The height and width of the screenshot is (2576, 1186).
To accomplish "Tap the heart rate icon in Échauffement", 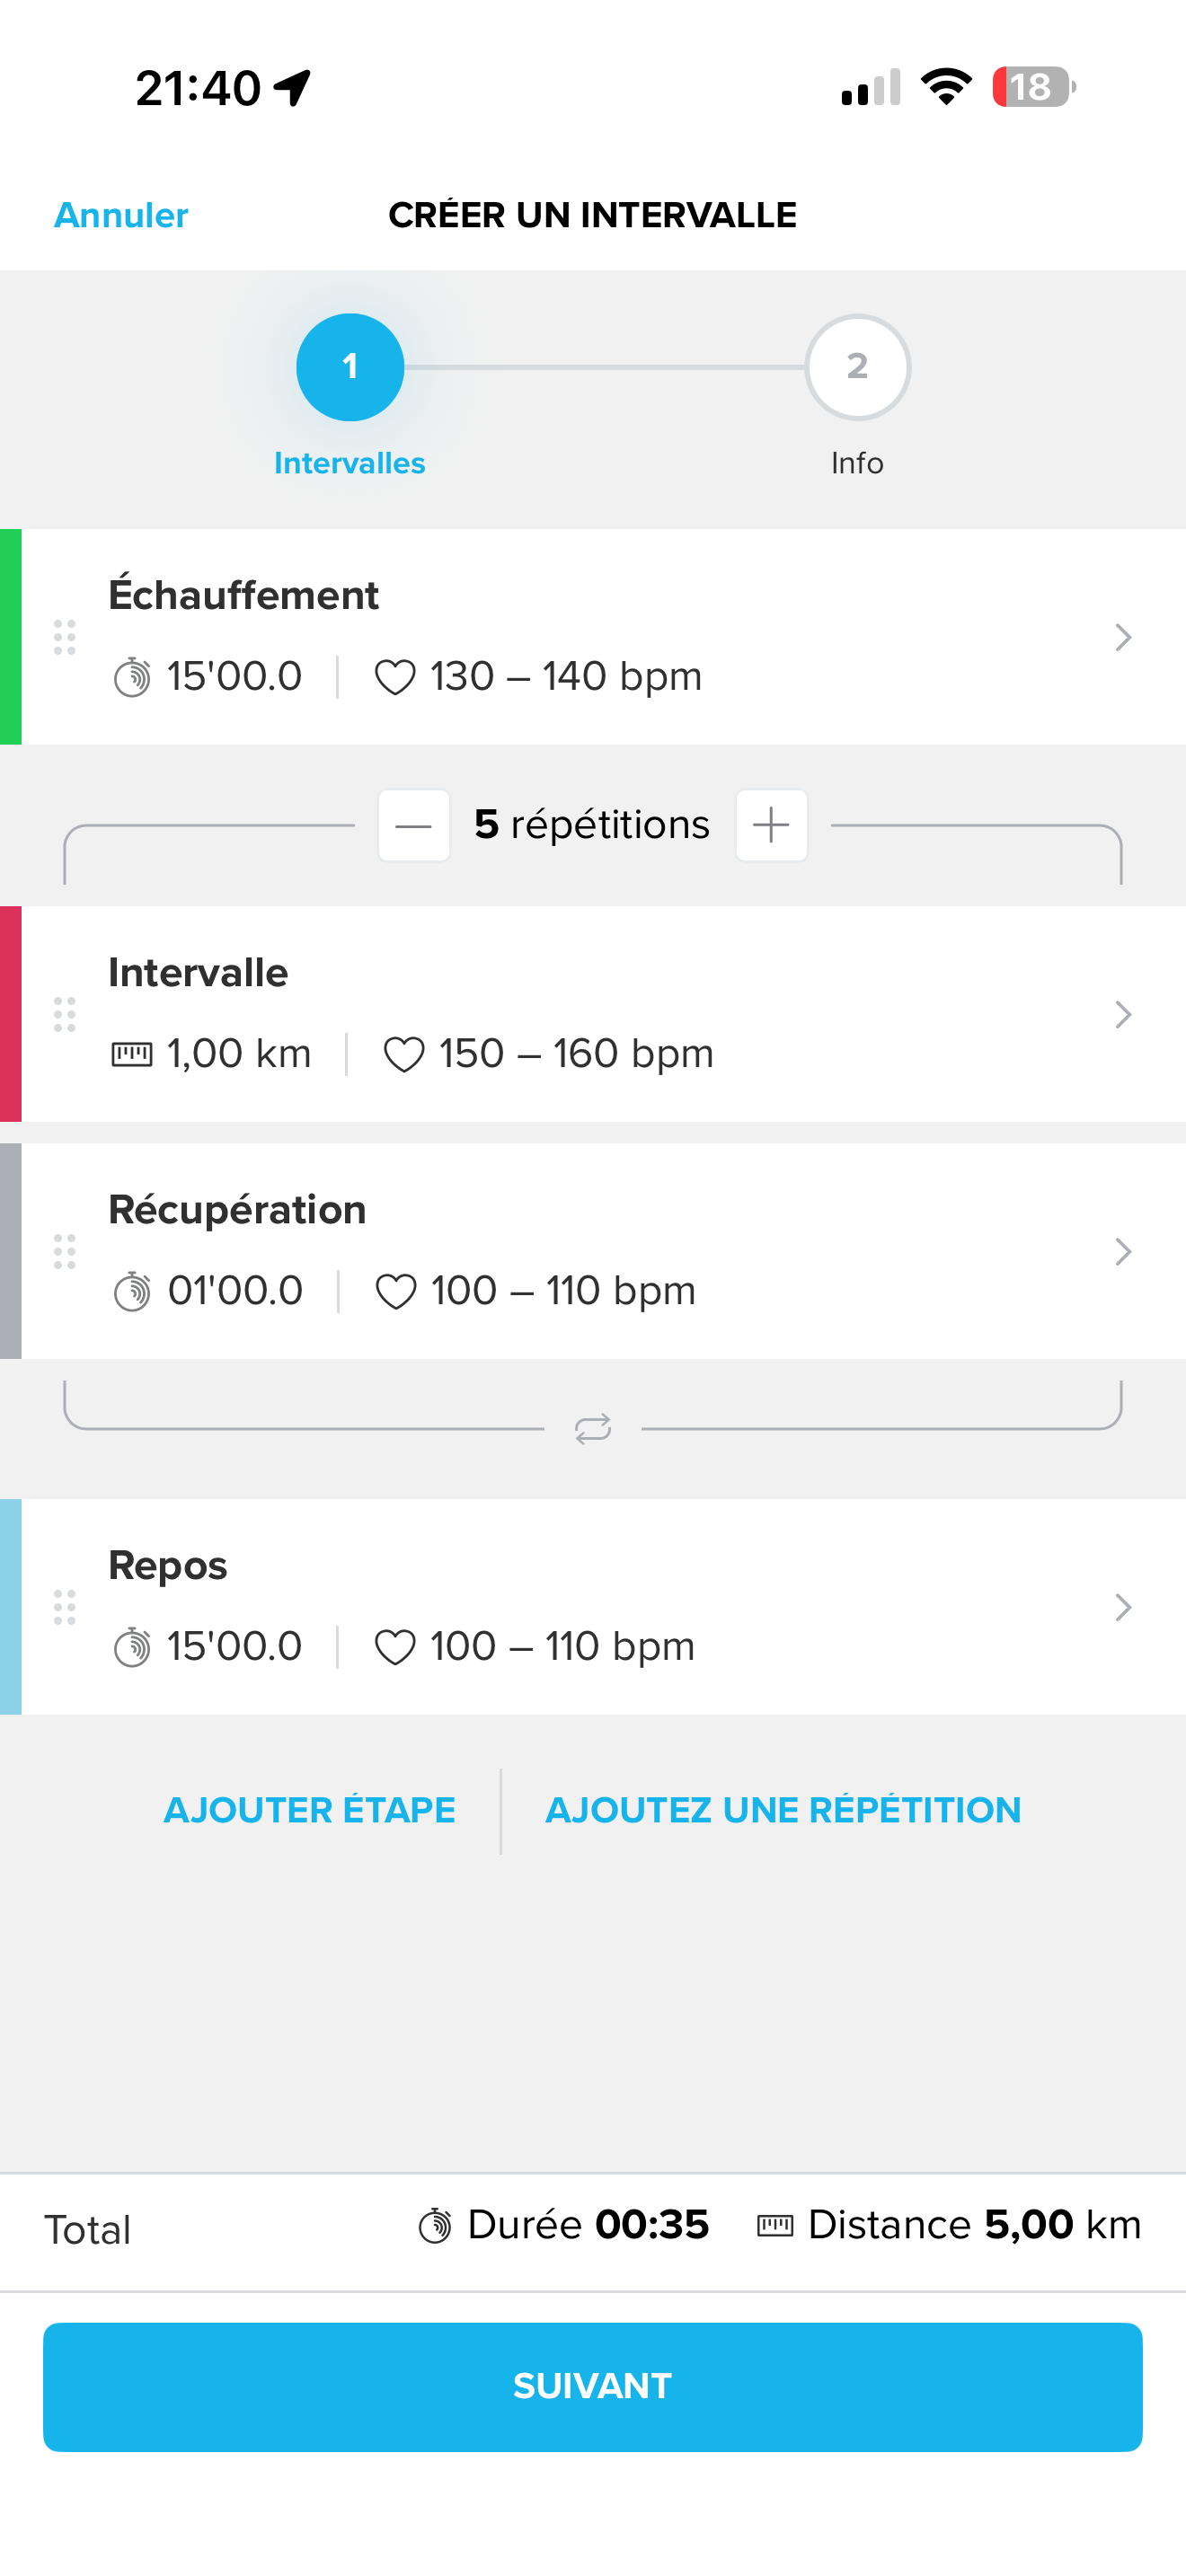I will coord(395,677).
